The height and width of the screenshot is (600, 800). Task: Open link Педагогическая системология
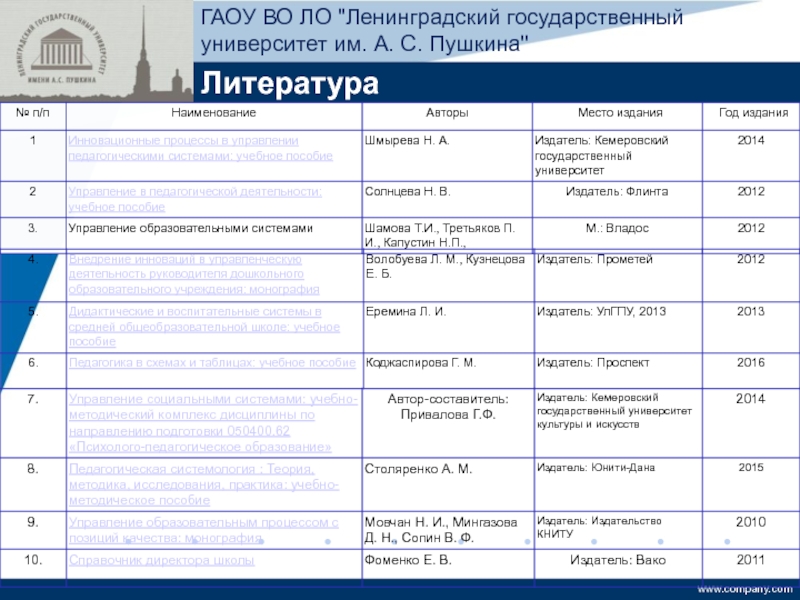204,485
